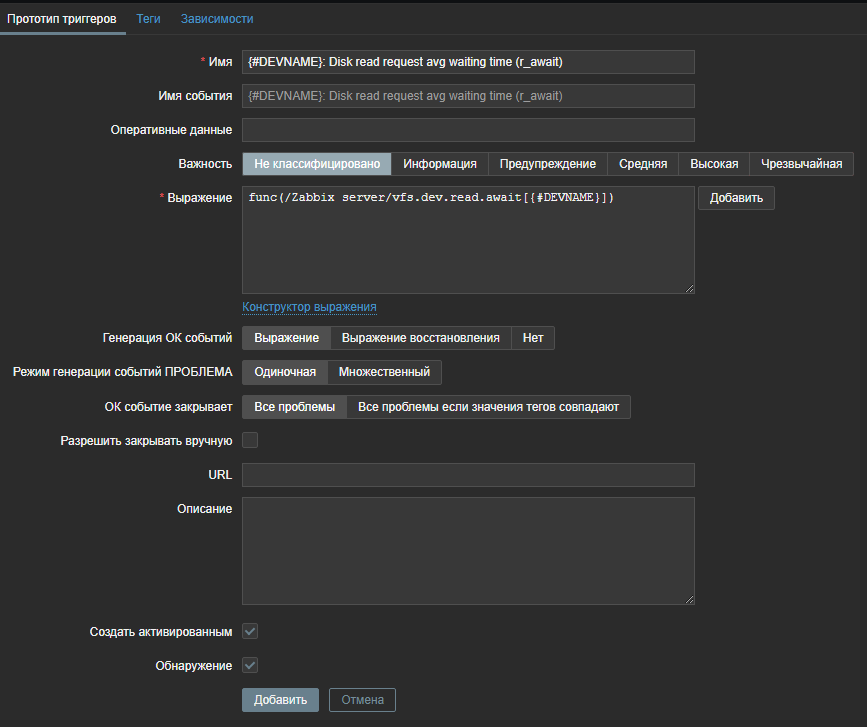Click the bottom Добавить submit button
867x727 pixels.
[280, 700]
